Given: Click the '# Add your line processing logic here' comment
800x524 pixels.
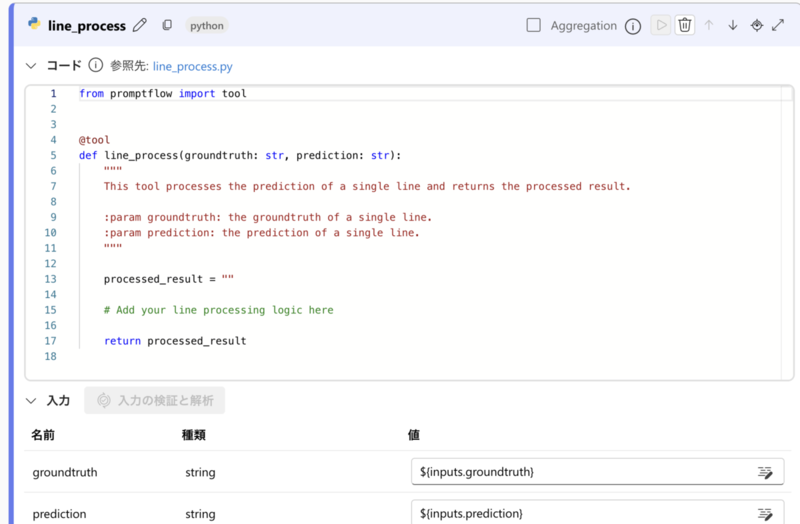Looking at the screenshot, I should point(218,310).
